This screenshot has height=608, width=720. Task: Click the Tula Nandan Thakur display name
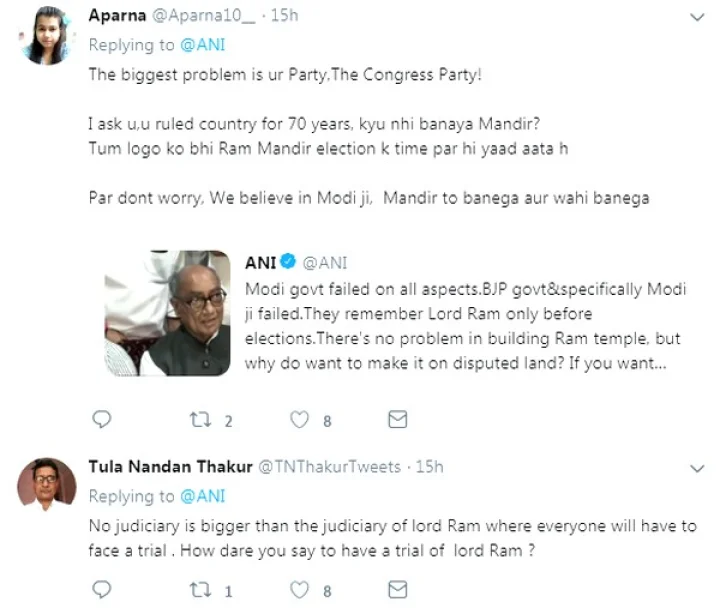point(170,467)
